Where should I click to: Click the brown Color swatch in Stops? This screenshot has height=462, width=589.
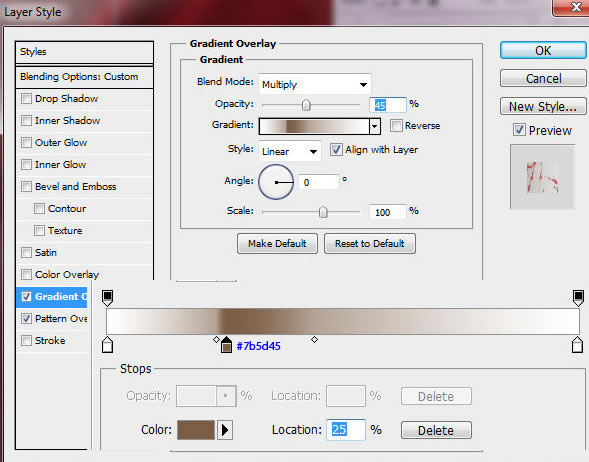point(196,430)
